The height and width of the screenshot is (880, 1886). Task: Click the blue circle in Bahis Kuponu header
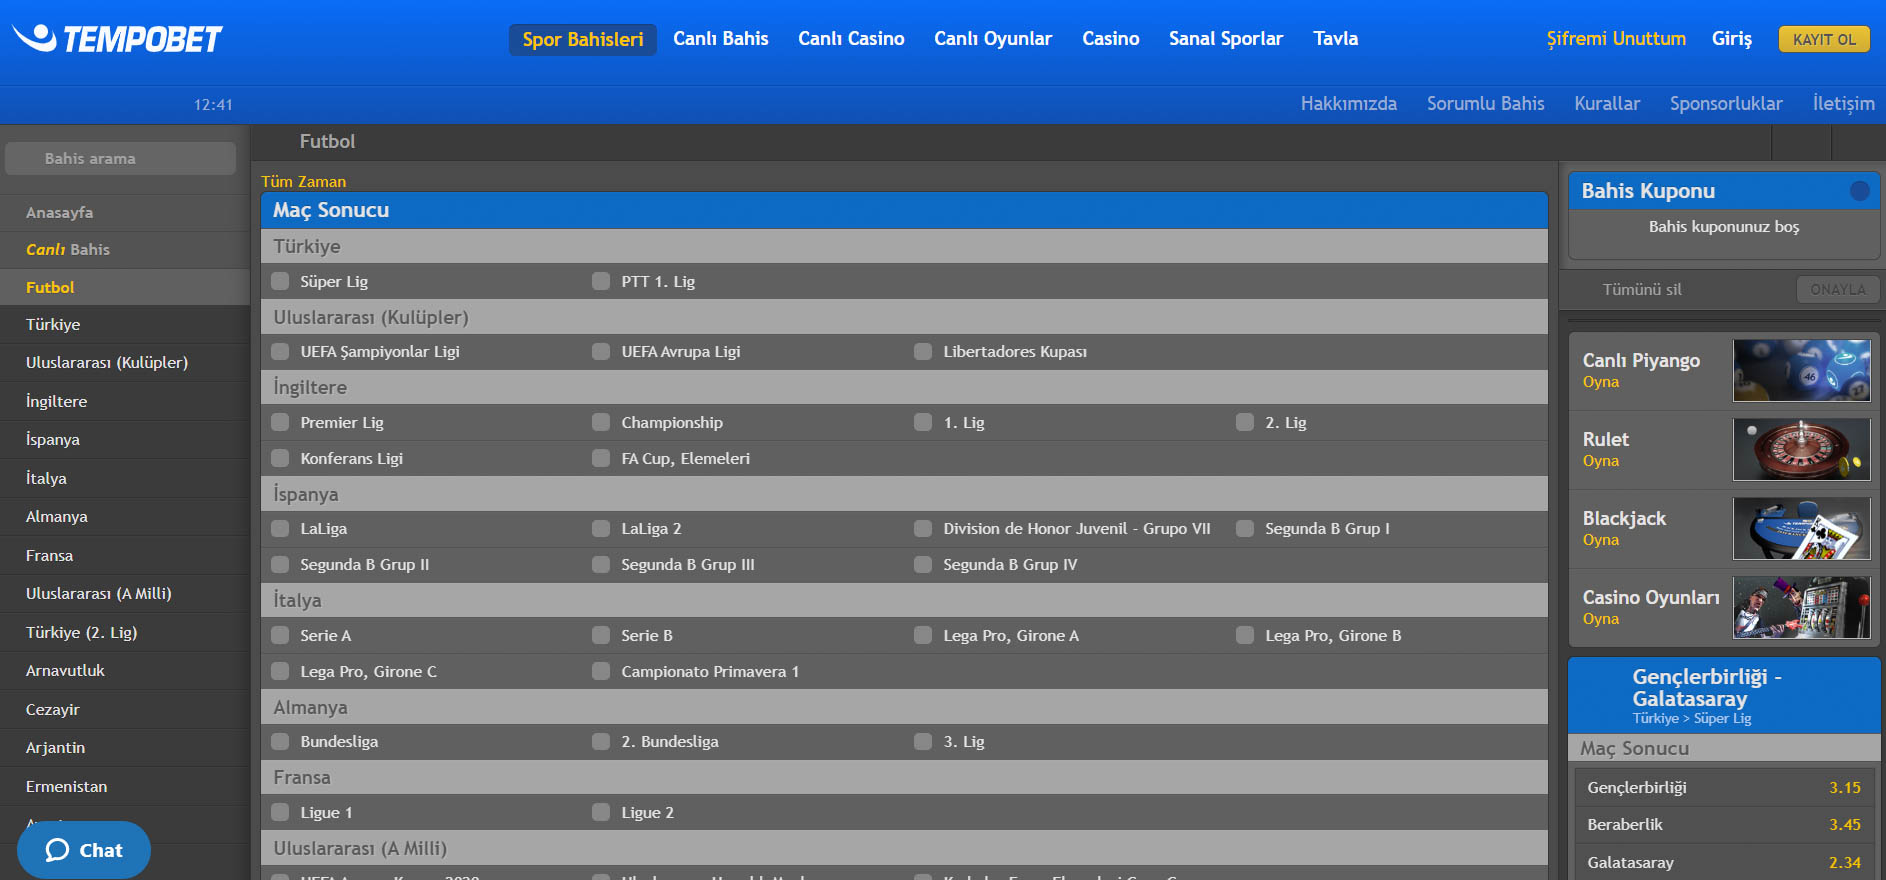1859,191
